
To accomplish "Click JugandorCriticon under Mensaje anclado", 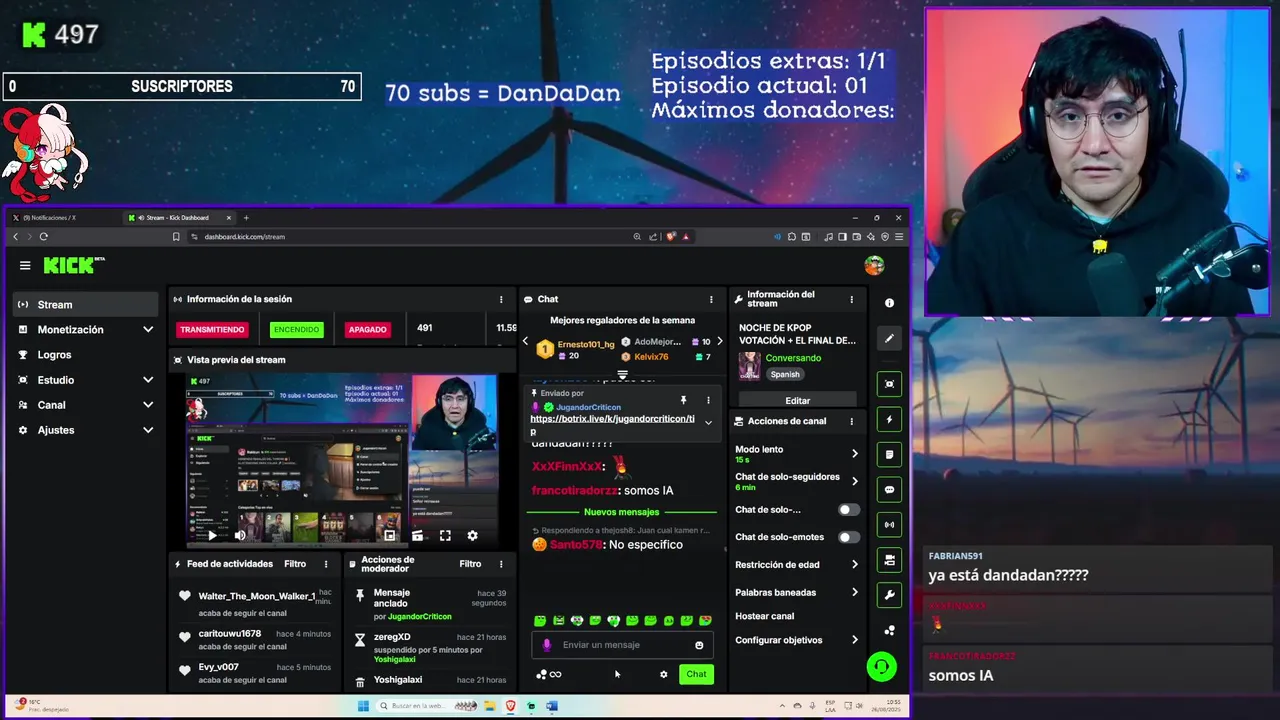I will [419, 616].
